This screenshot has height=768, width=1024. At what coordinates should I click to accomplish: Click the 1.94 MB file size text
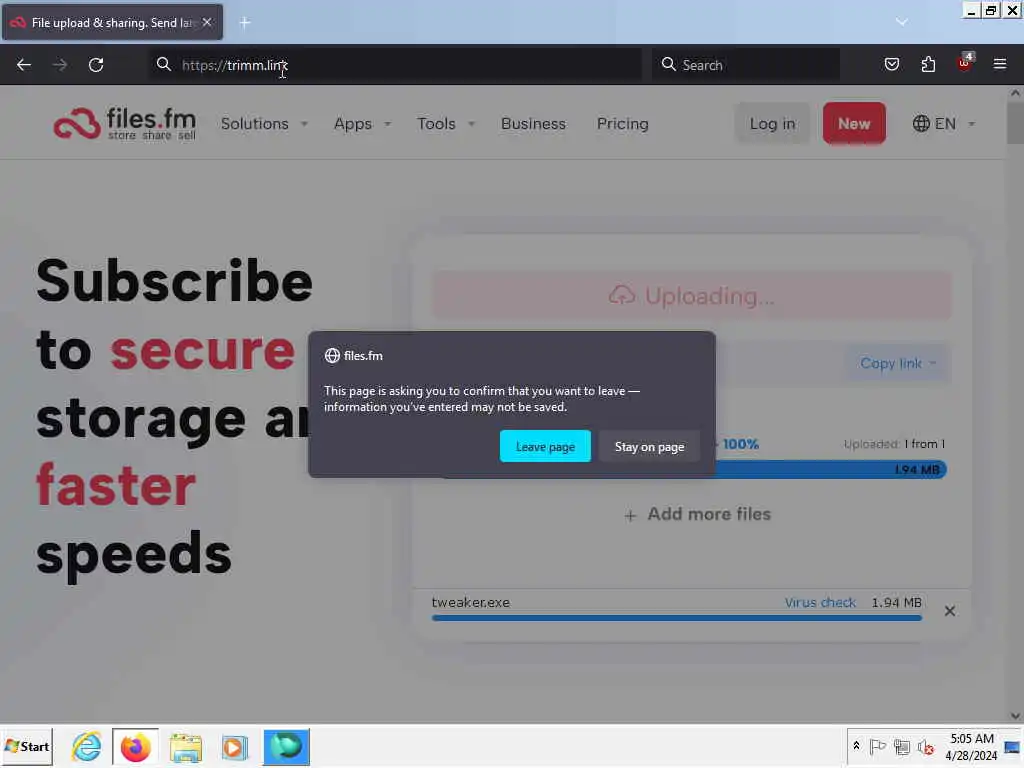coord(896,602)
